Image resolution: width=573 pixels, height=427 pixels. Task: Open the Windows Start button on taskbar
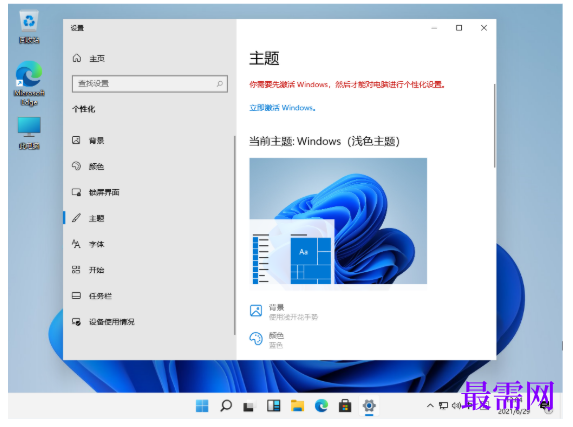click(202, 406)
